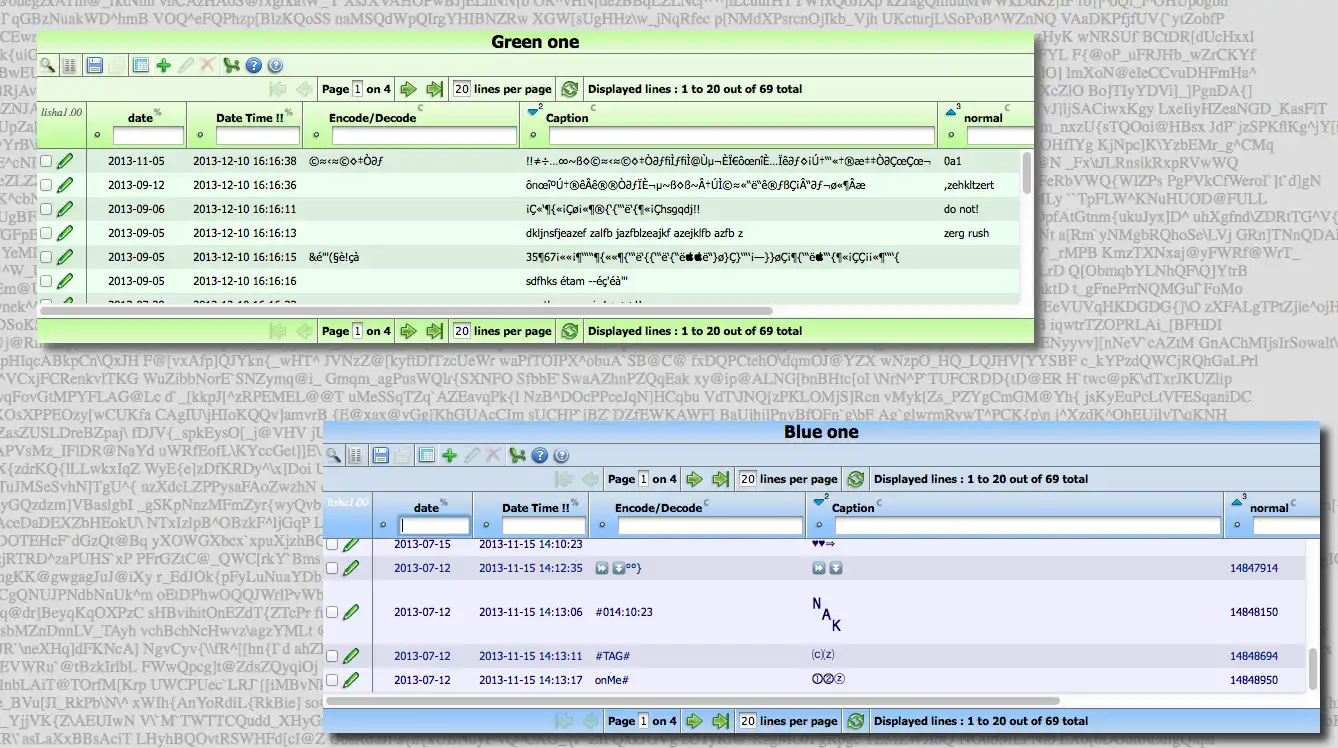Viewport: 1338px width, 748px height.
Task: Open value 14847914 in Blue one
Action: pos(1254,568)
